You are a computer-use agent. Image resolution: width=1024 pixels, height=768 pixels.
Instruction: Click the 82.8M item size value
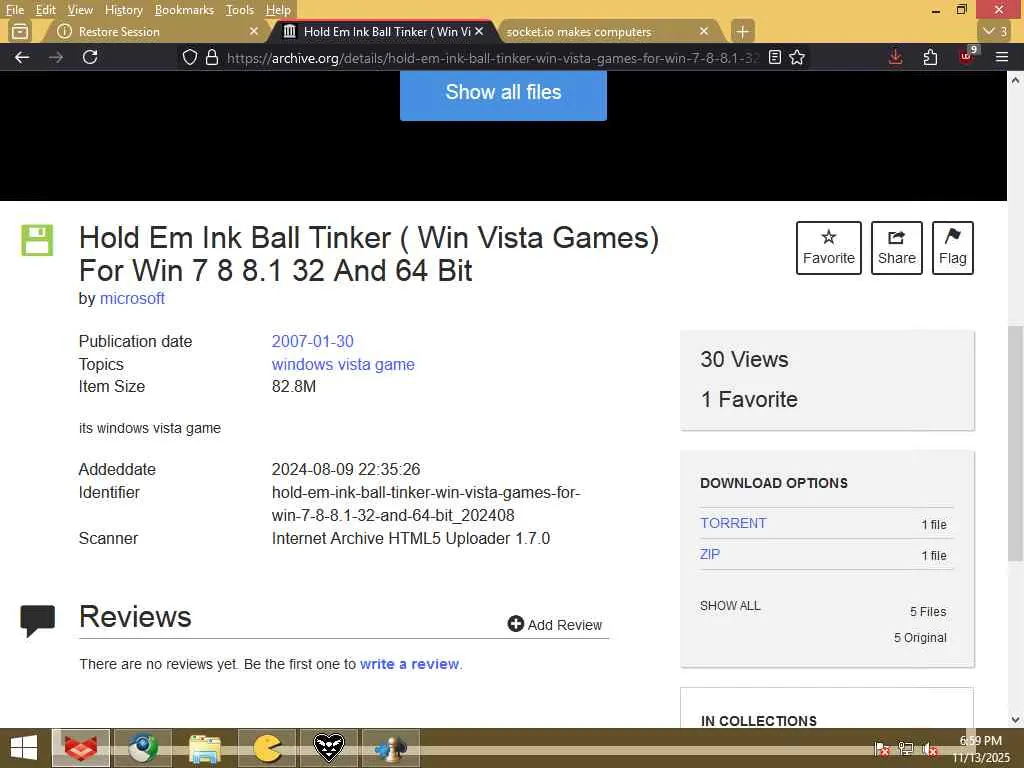point(294,387)
